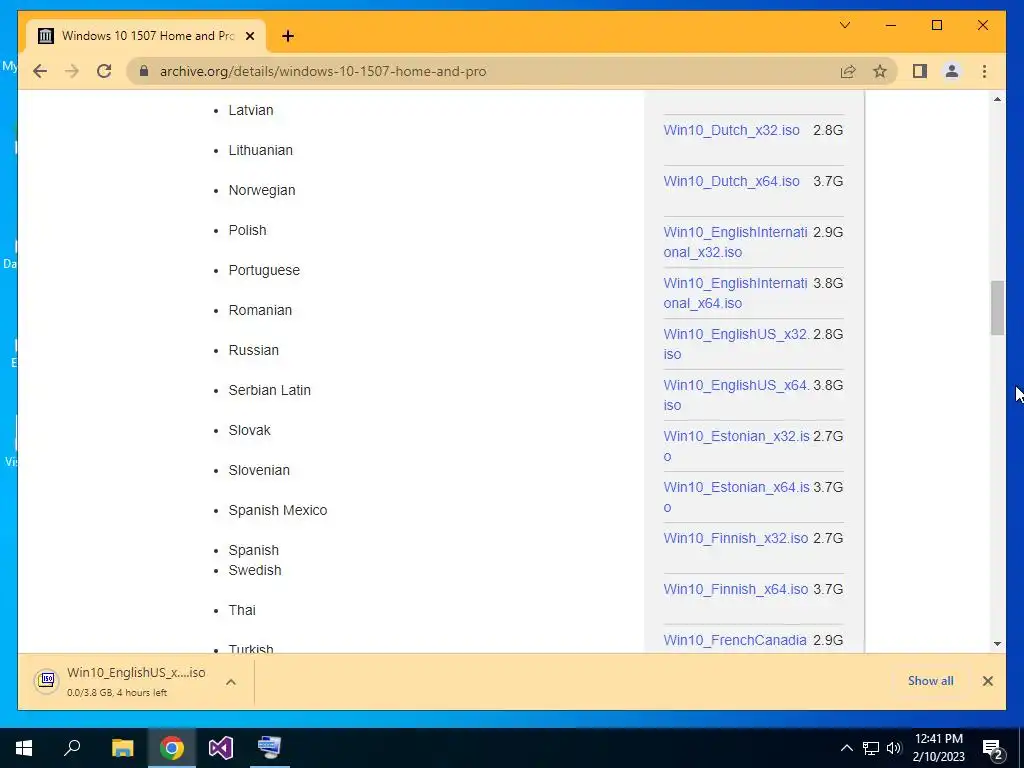
Task: Open Win10_FrenchCanadia link
Action: coord(735,640)
